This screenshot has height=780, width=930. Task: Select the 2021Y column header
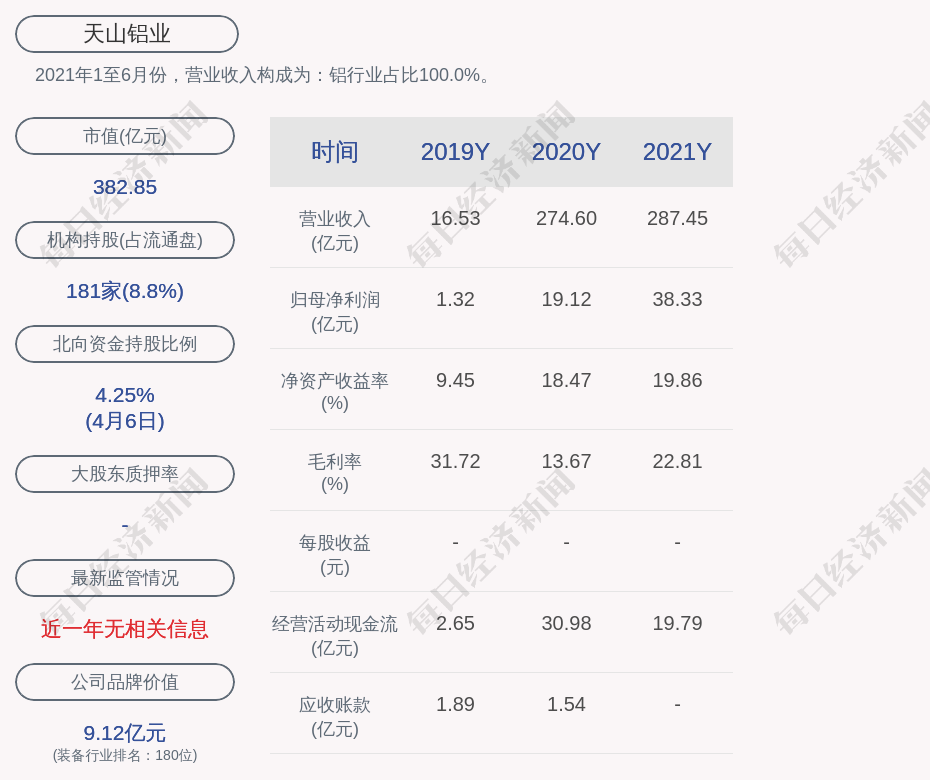[677, 152]
